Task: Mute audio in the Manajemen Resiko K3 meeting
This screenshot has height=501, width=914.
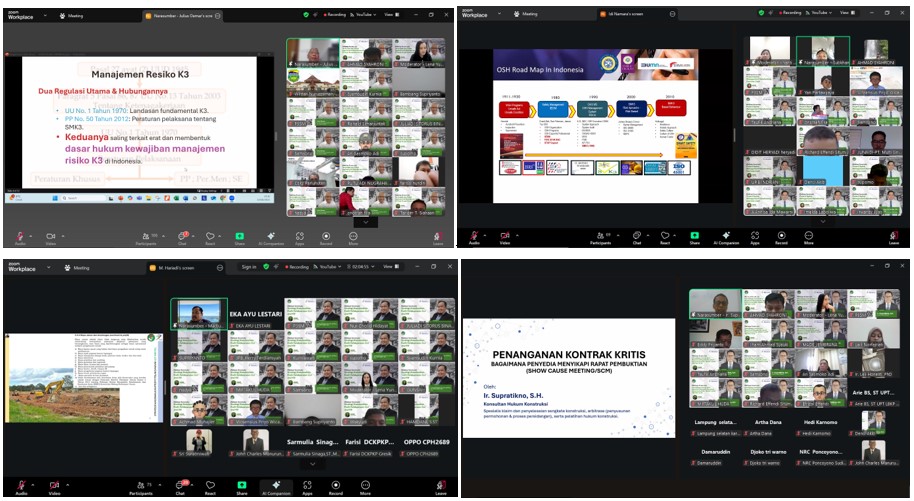Action: pos(20,236)
